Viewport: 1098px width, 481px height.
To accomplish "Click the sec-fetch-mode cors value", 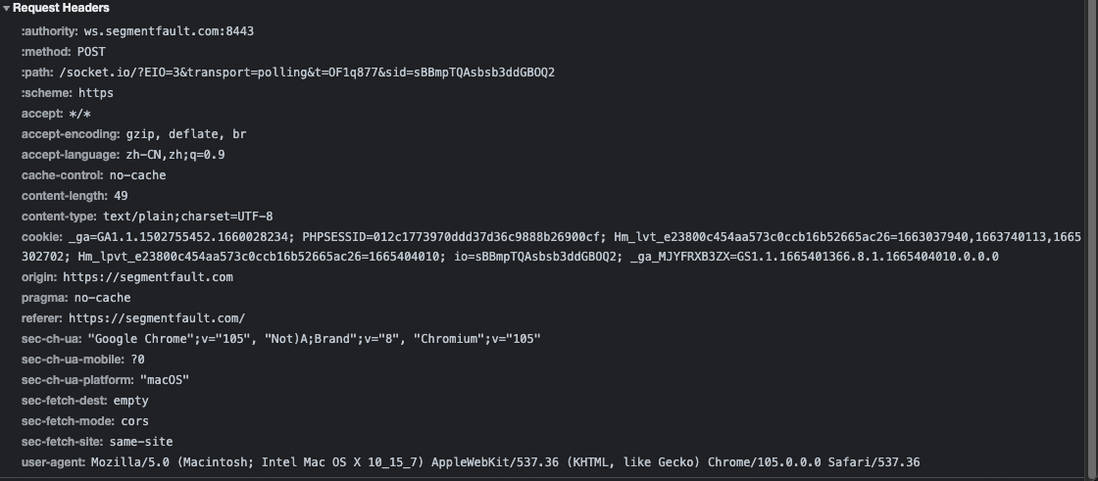I will tap(134, 421).
